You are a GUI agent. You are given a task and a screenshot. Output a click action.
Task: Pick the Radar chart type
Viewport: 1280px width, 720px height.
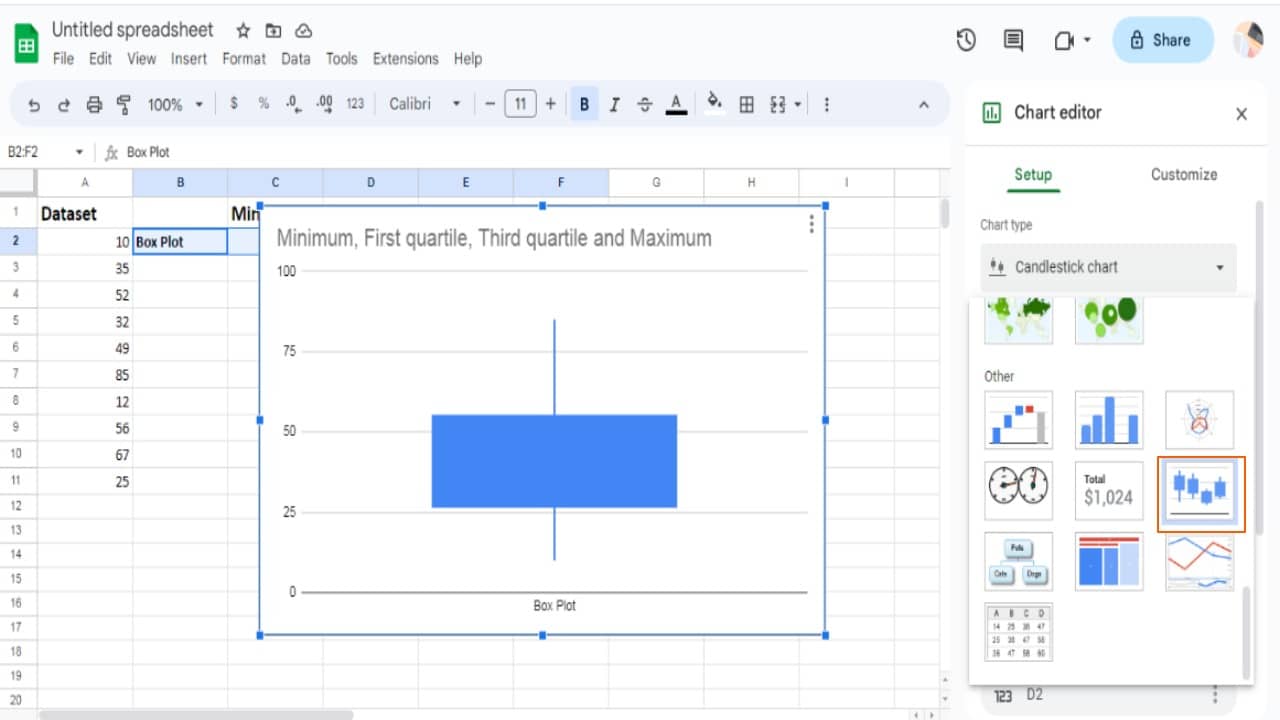(1199, 420)
